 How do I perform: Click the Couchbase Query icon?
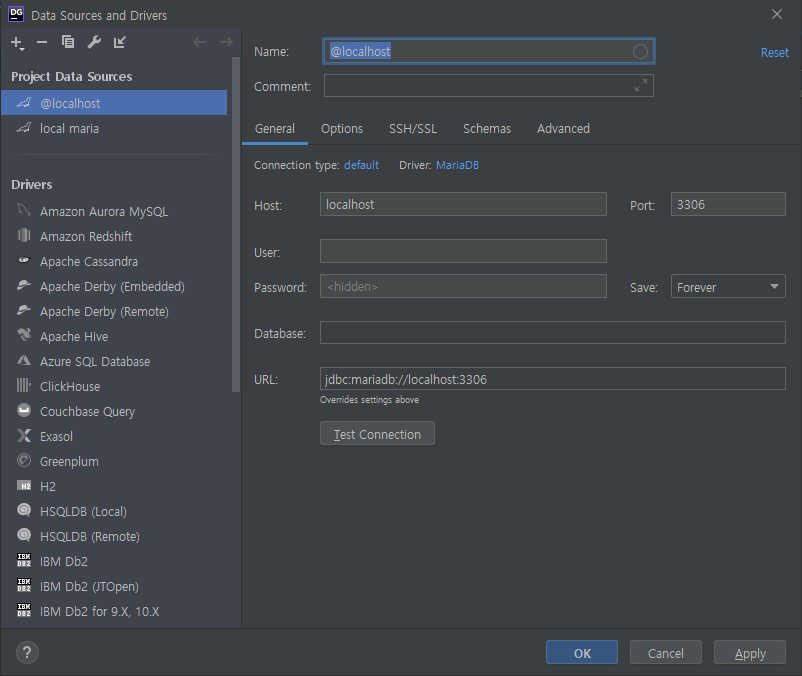[x=24, y=410]
